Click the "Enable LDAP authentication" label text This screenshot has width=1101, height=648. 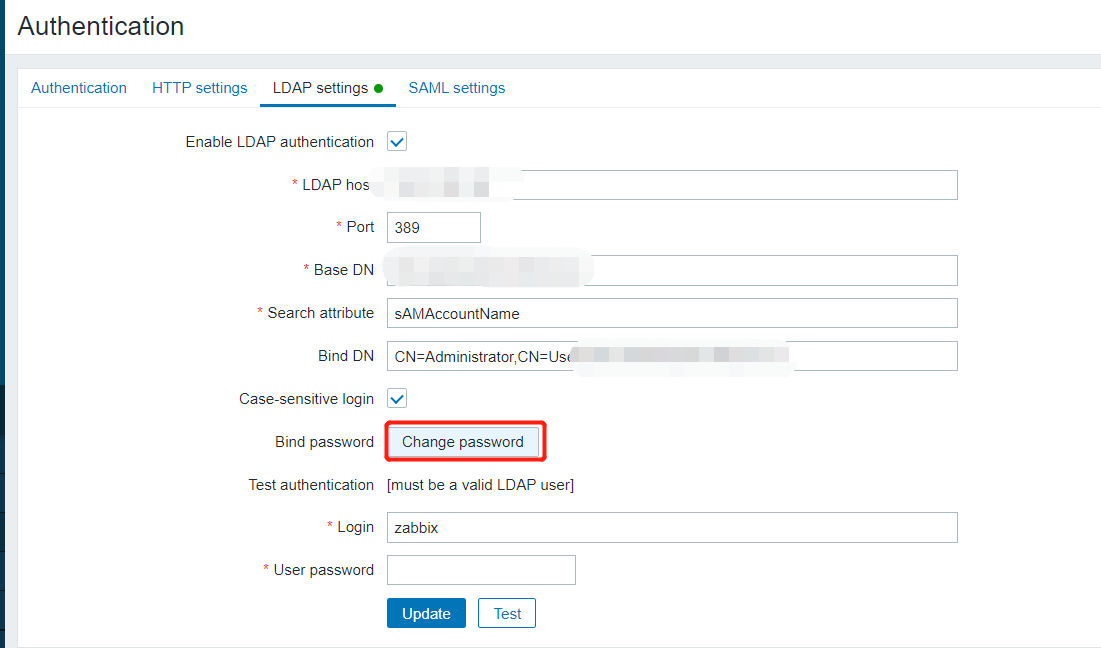[280, 142]
